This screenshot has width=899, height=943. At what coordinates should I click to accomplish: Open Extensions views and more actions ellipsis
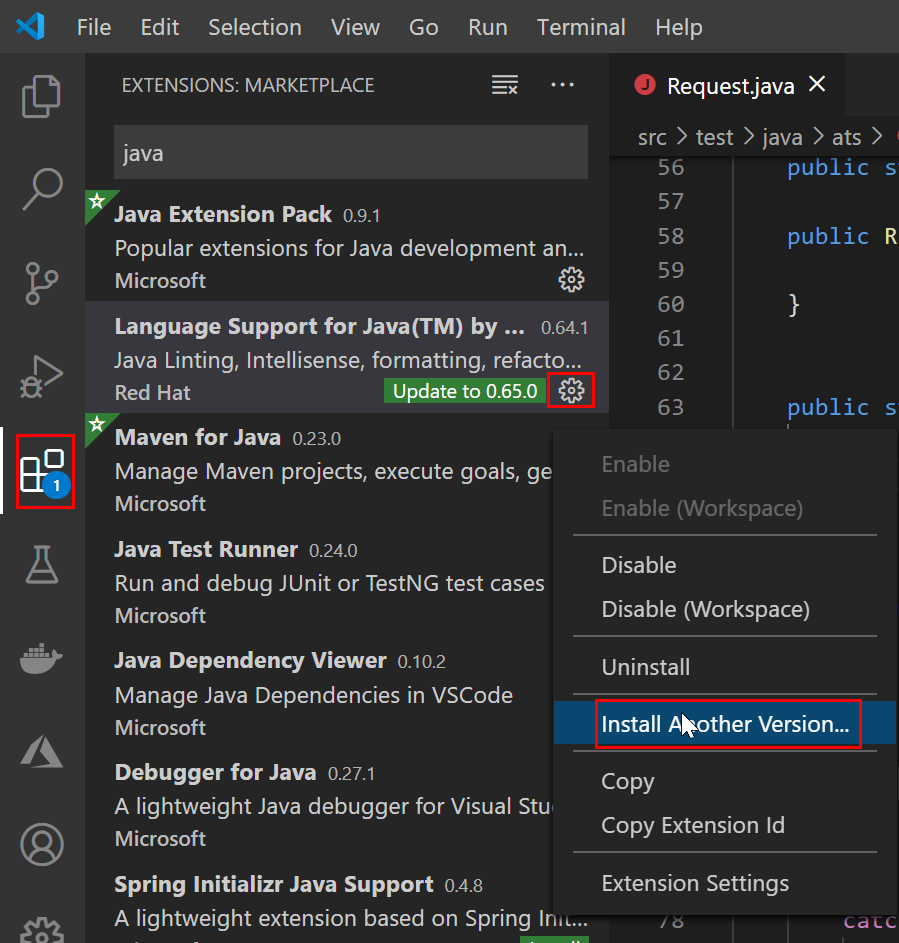562,85
